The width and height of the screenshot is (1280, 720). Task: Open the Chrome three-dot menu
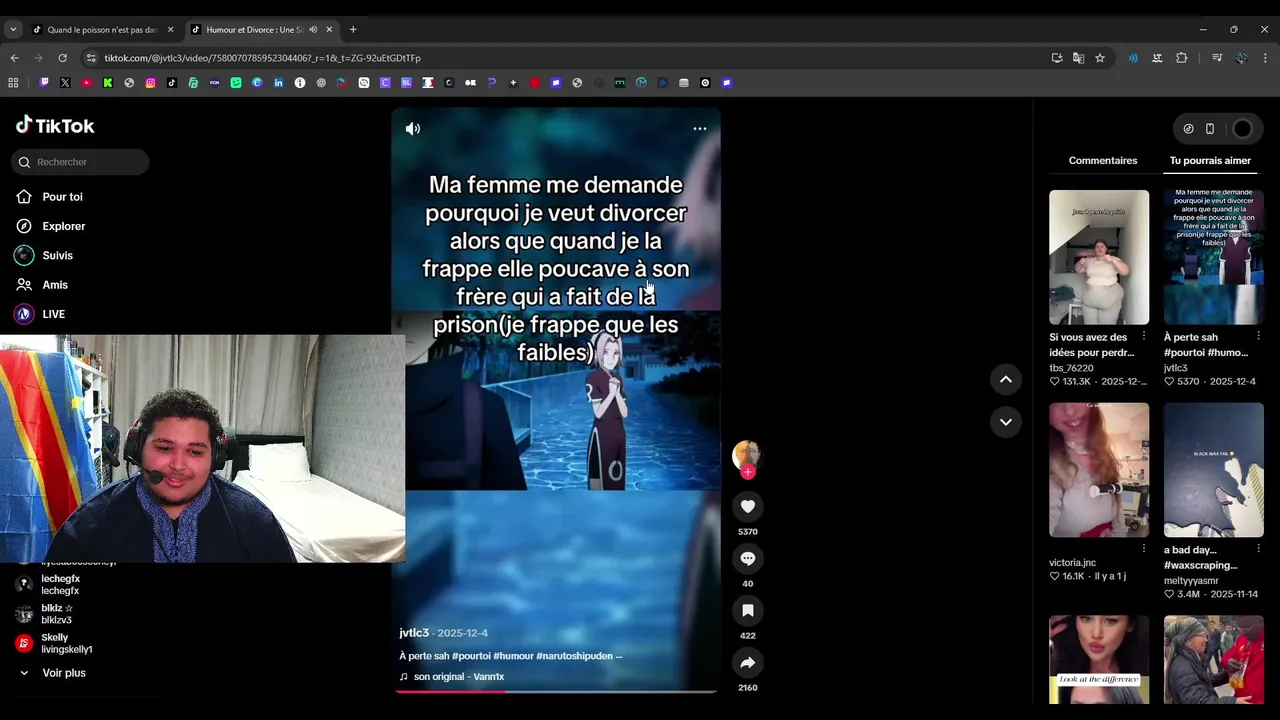click(1265, 58)
